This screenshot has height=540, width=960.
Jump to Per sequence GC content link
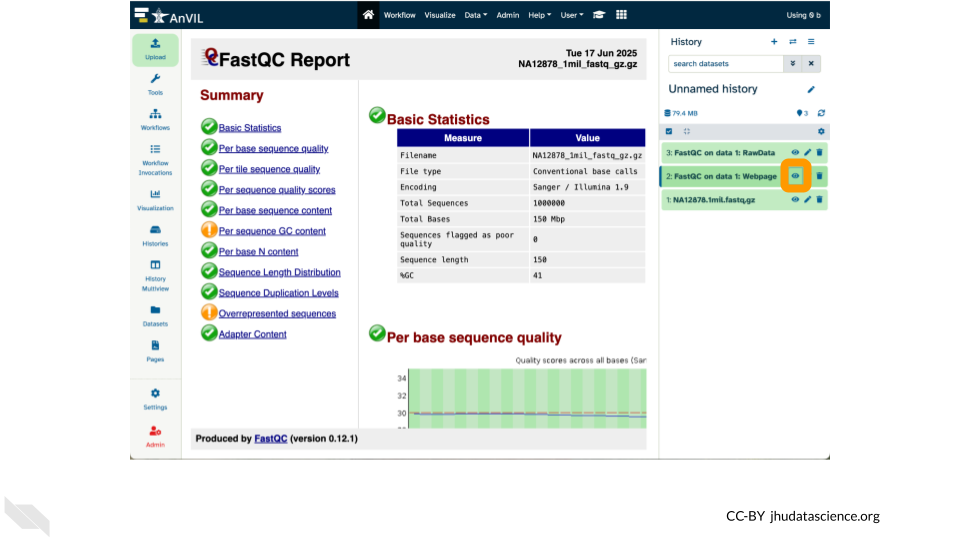click(272, 231)
